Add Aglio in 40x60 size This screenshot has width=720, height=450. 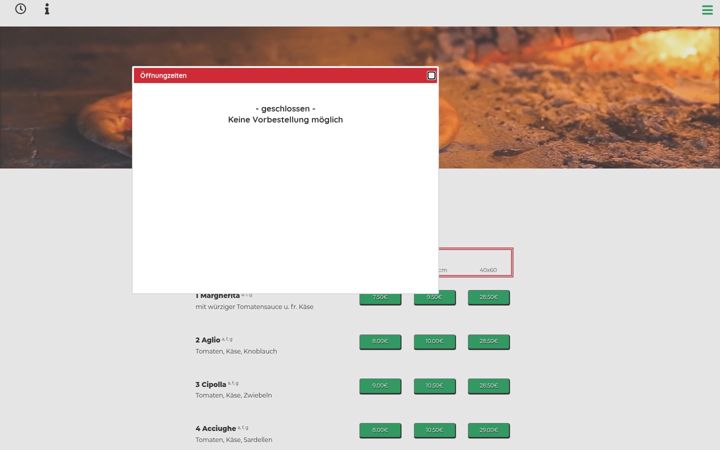pyautogui.click(x=489, y=342)
